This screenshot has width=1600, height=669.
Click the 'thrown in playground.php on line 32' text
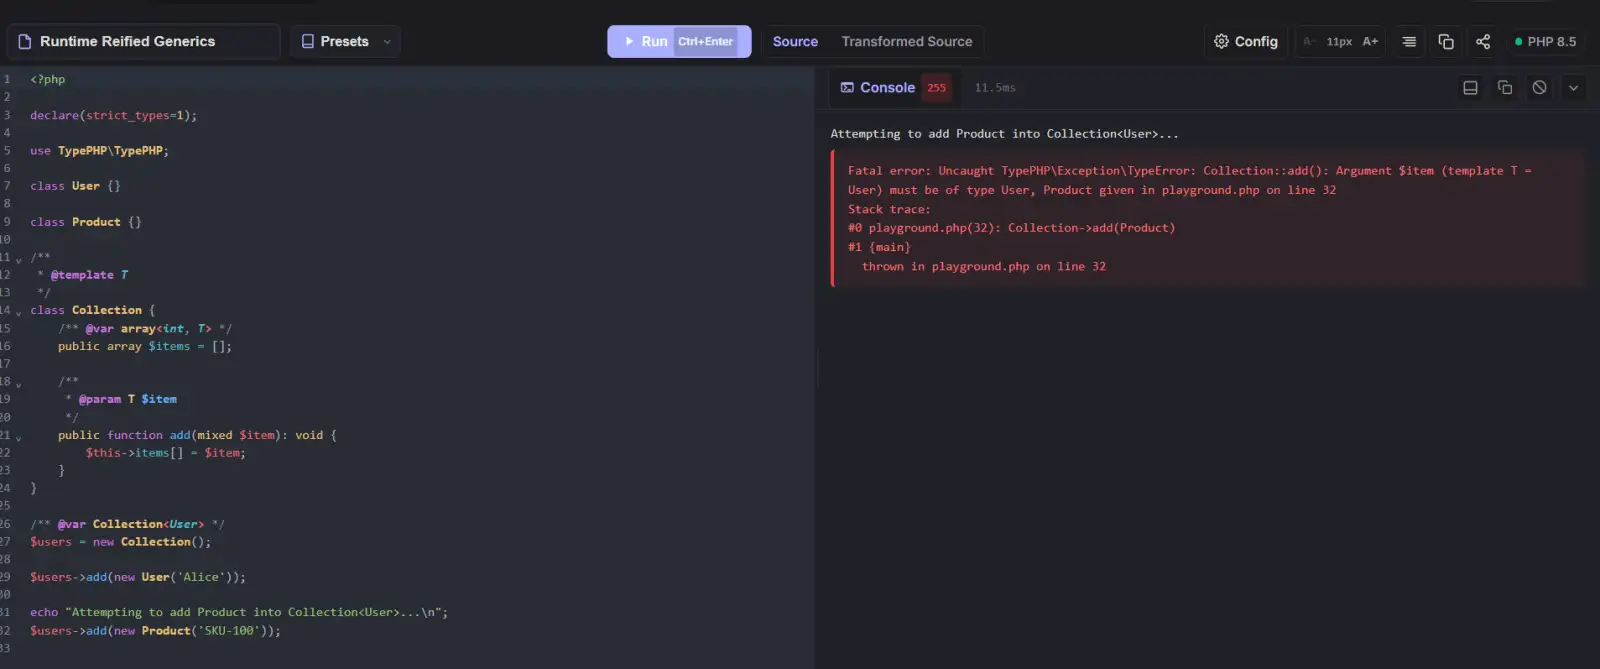(x=984, y=266)
